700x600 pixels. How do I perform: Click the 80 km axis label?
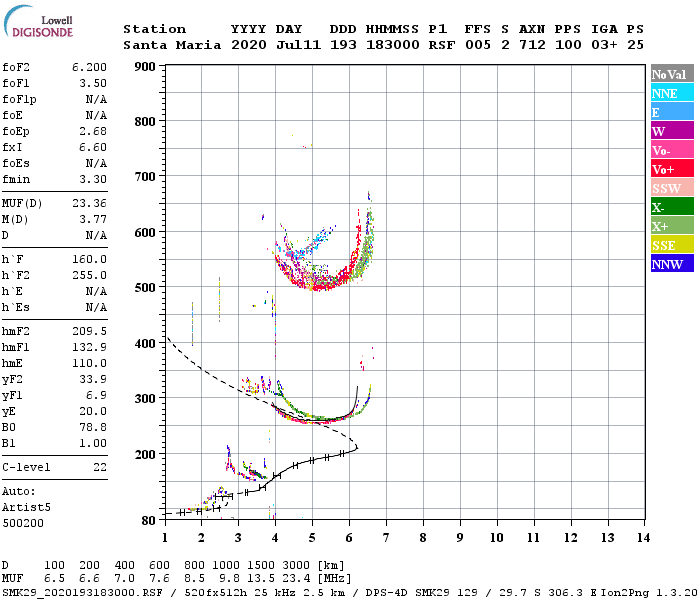(149, 521)
